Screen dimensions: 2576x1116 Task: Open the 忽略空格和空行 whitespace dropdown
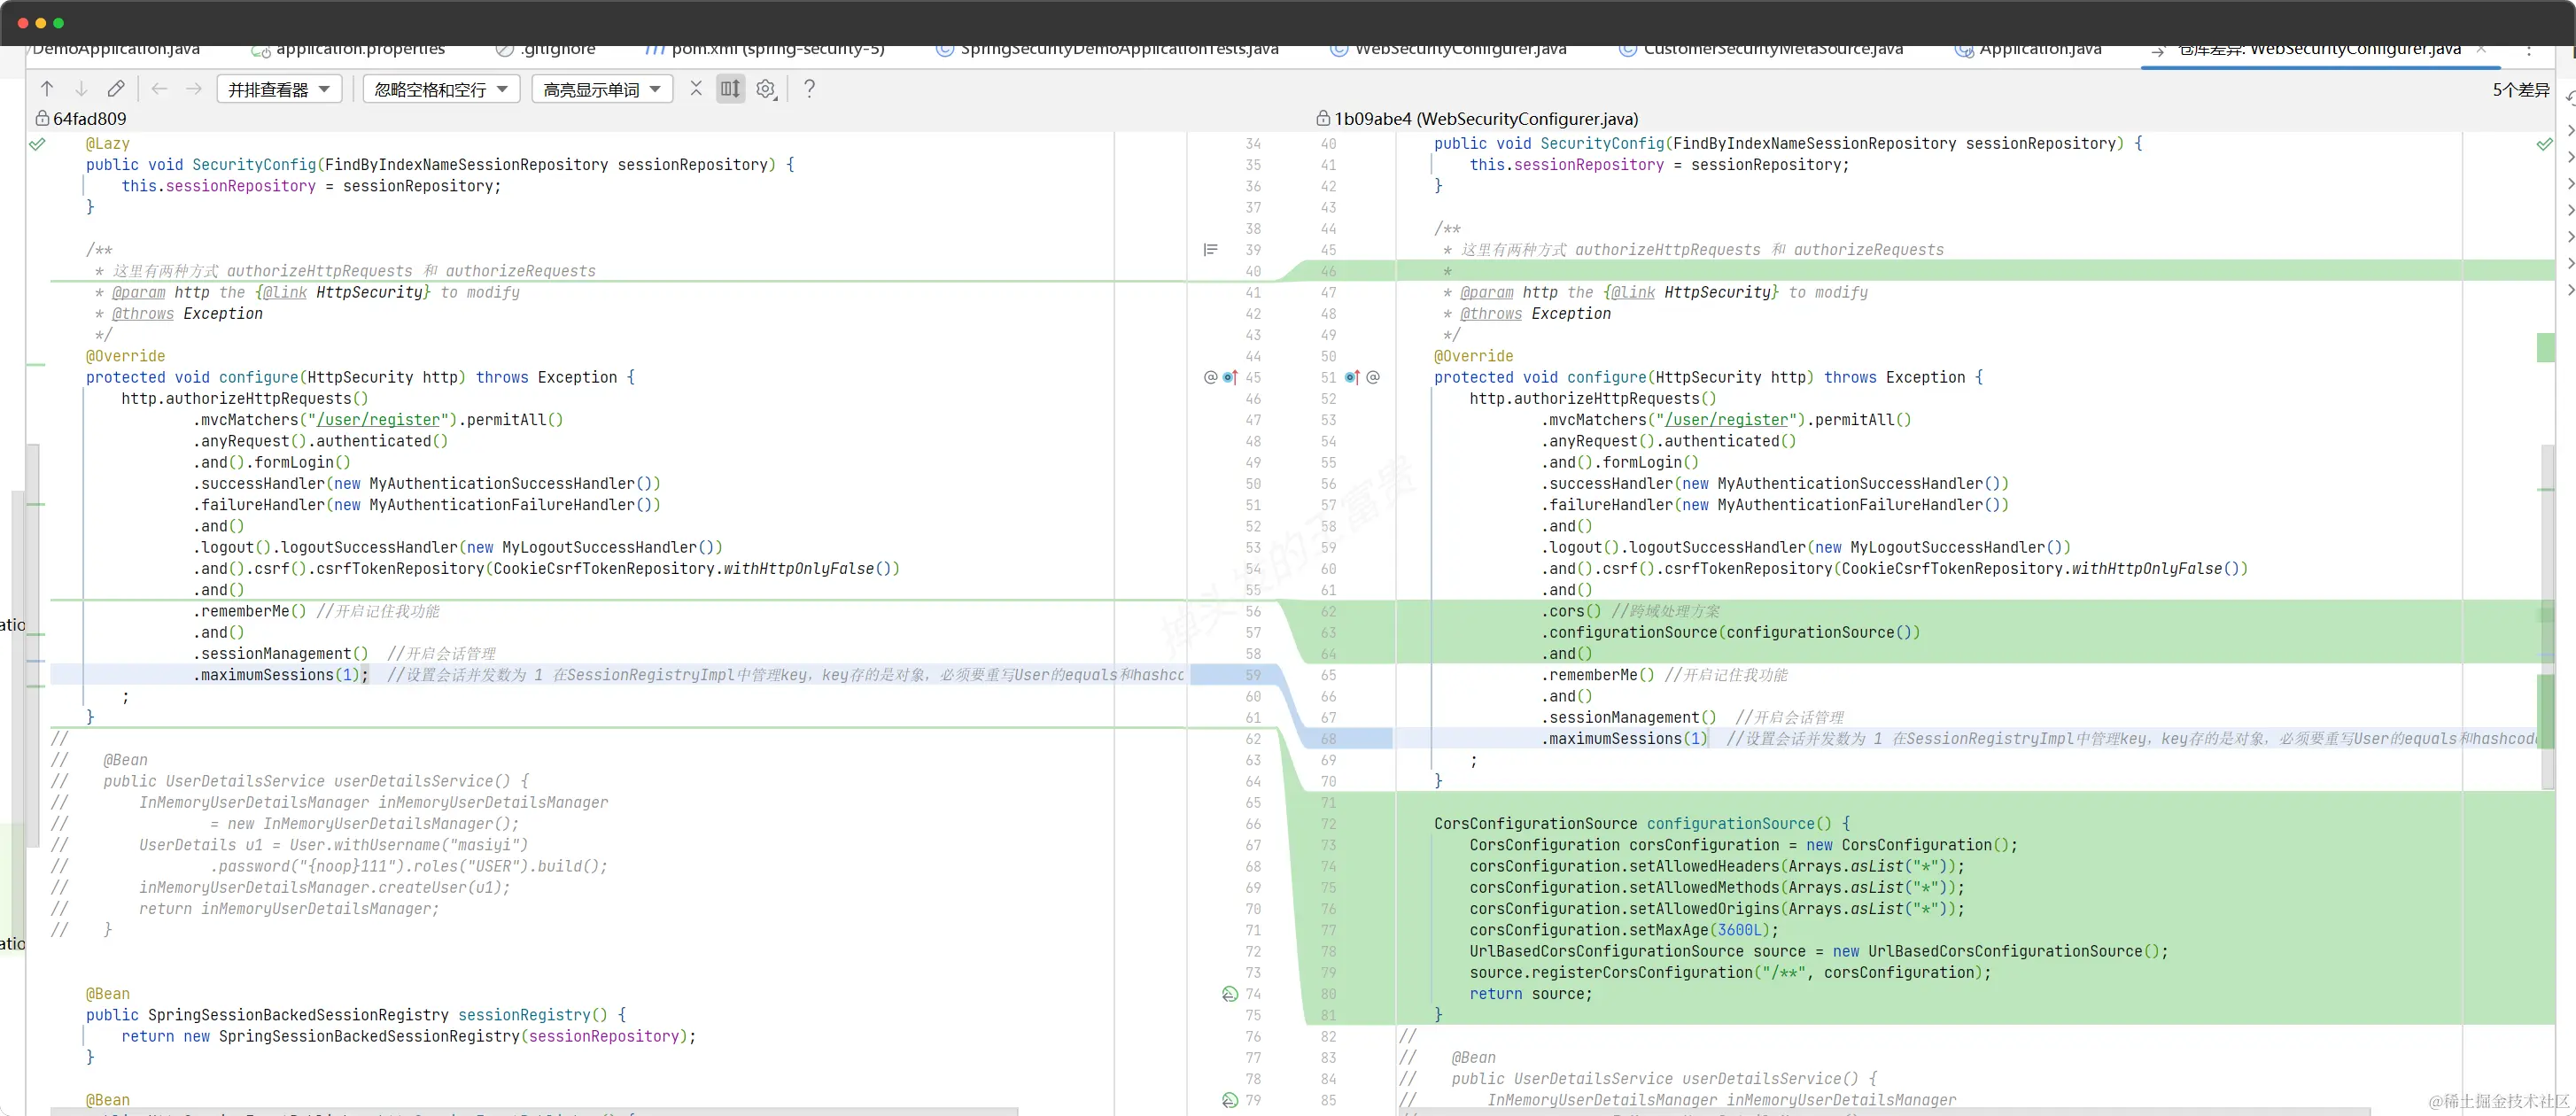[x=441, y=89]
